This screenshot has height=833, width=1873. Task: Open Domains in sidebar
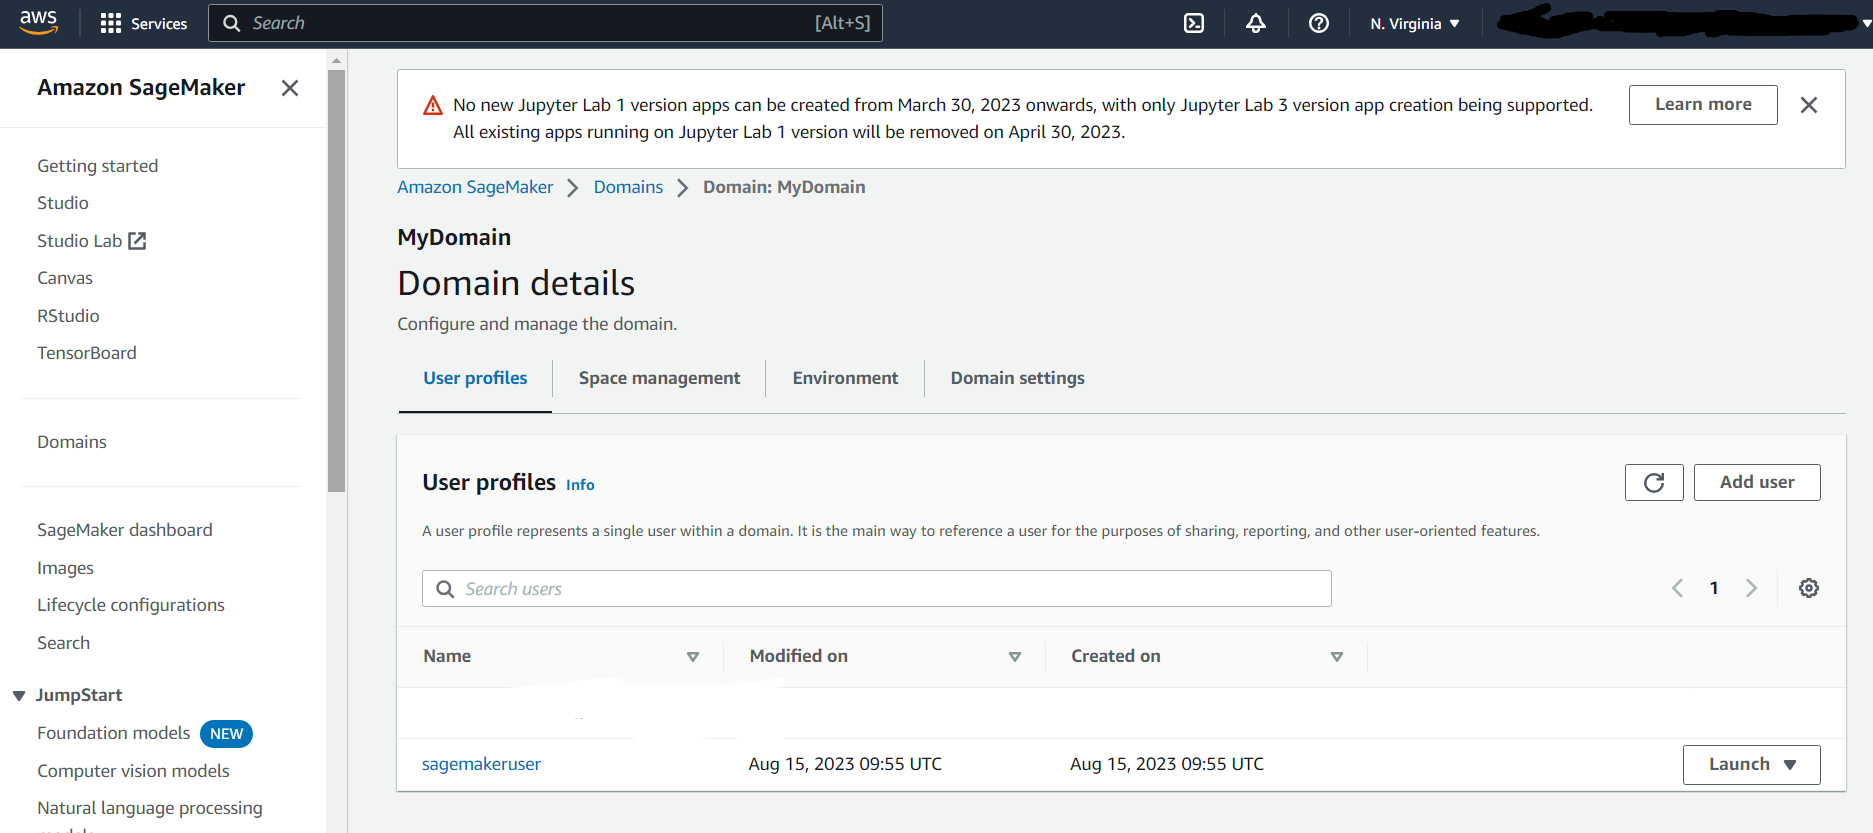72,442
